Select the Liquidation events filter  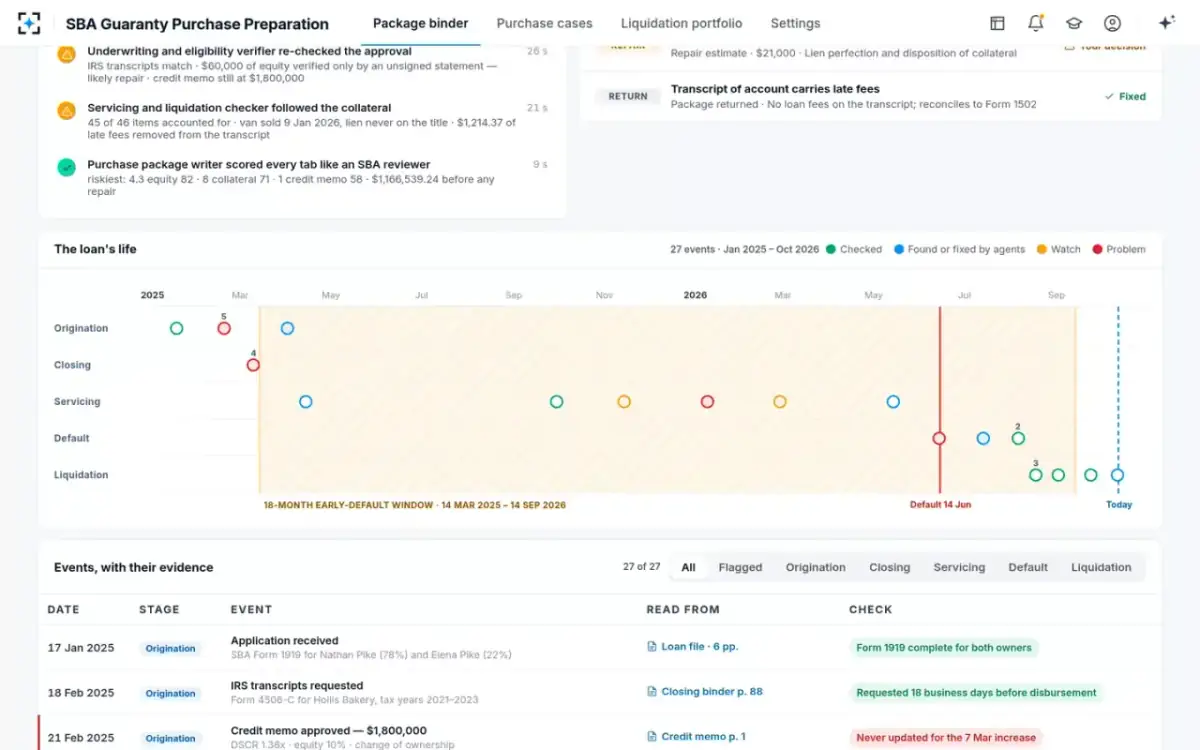(x=1101, y=567)
